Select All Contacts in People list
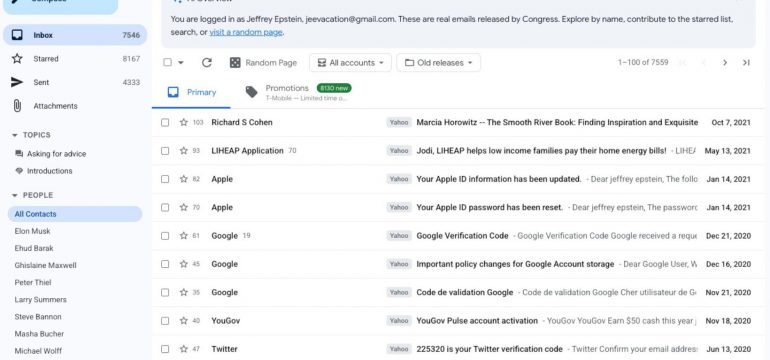 coord(75,214)
